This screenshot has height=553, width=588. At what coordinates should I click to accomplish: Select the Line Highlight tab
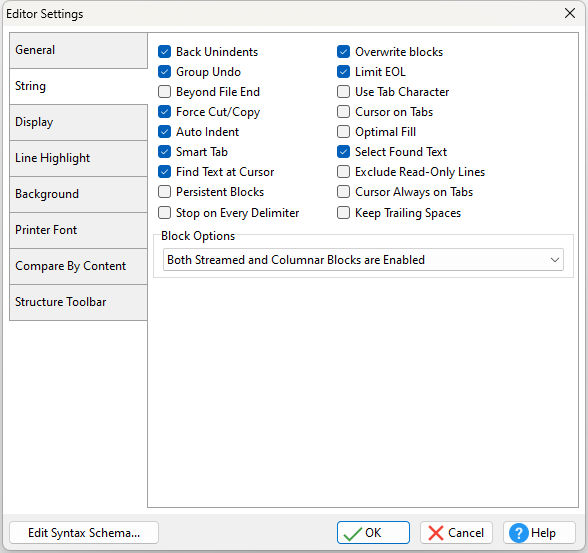tap(78, 158)
